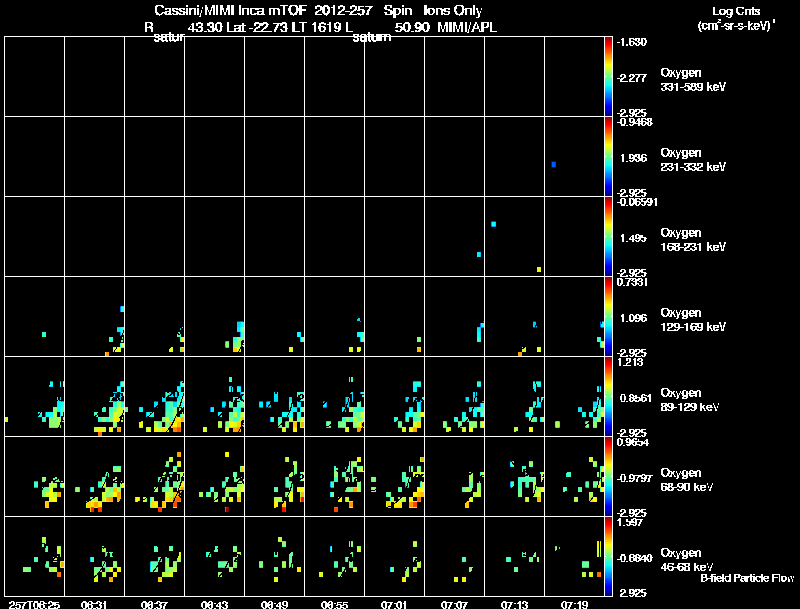Click the '06:31' time axis label
The image size is (800, 609).
click(94, 604)
